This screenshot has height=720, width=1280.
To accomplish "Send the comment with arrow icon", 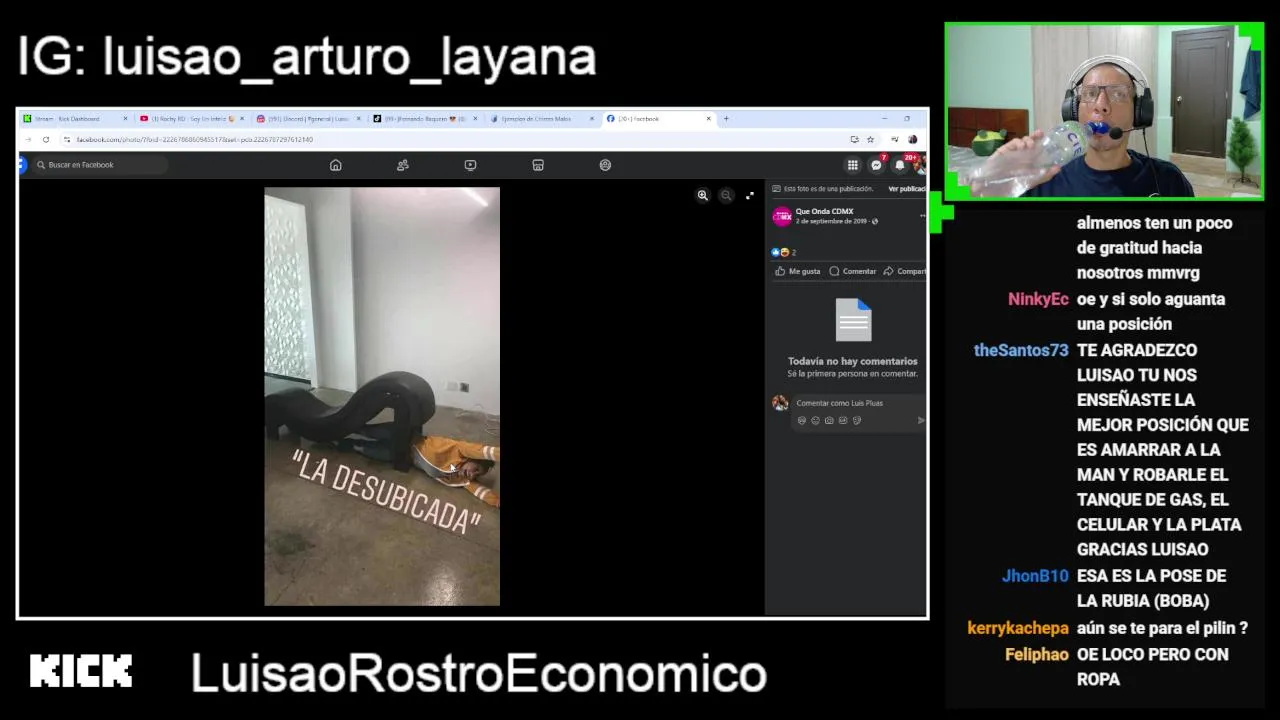I will [x=920, y=421].
